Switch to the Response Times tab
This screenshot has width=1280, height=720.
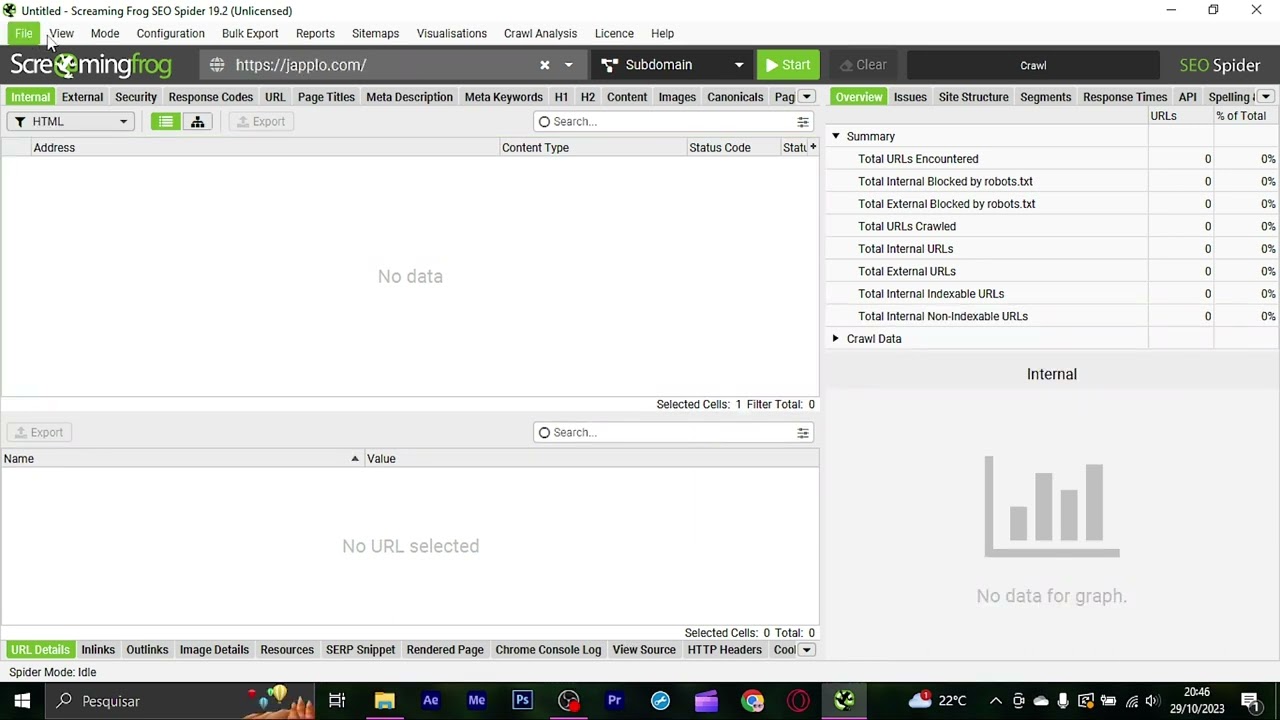(1125, 97)
